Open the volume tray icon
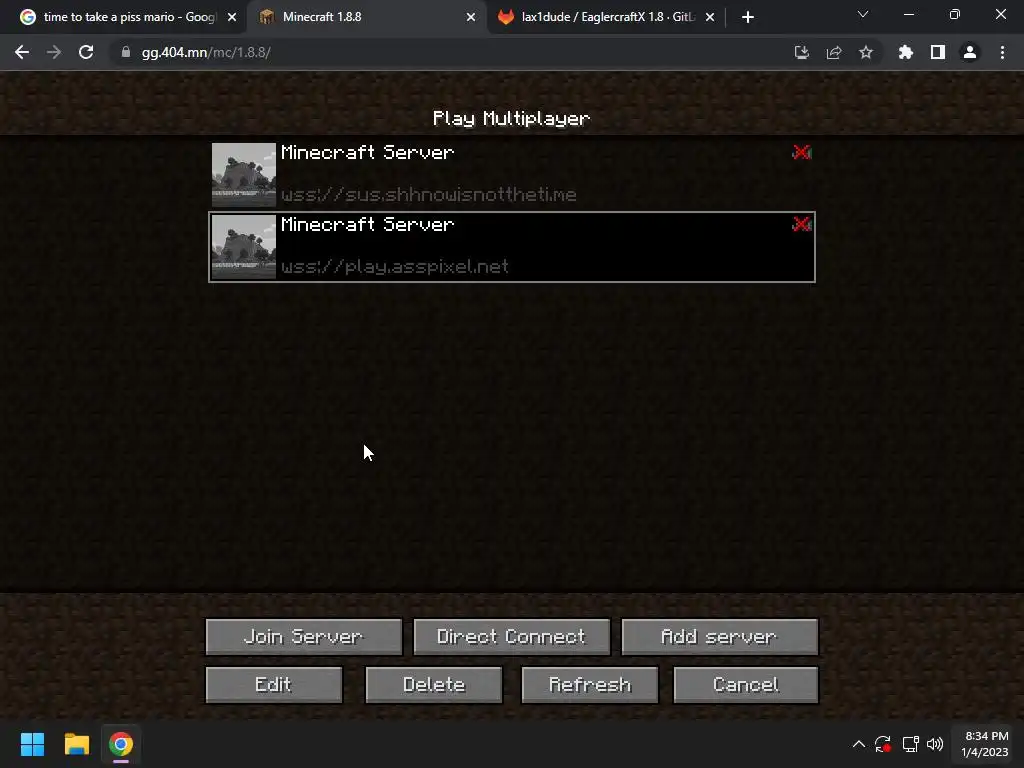Viewport: 1024px width, 768px height. (935, 744)
